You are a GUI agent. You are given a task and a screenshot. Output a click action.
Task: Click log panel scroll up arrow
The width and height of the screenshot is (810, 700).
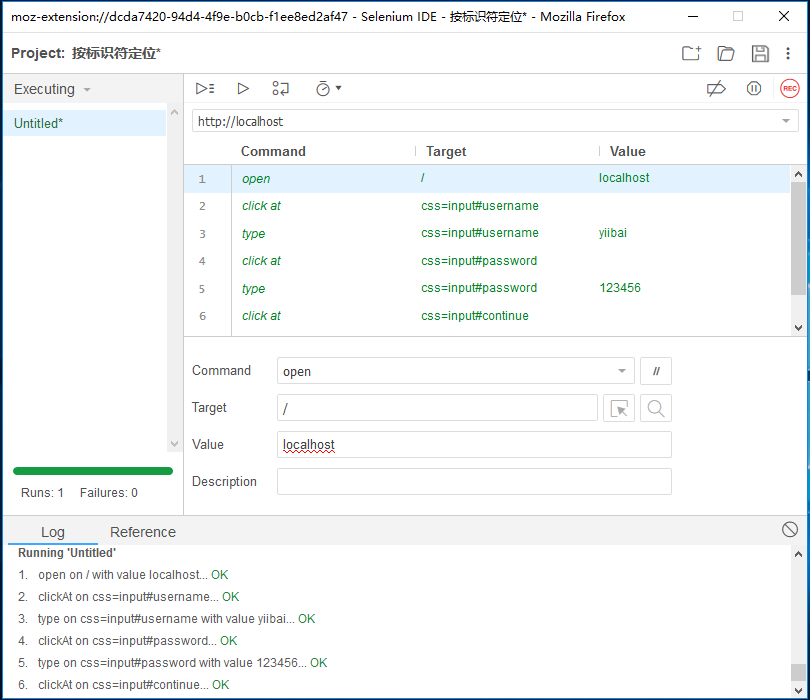click(x=798, y=554)
